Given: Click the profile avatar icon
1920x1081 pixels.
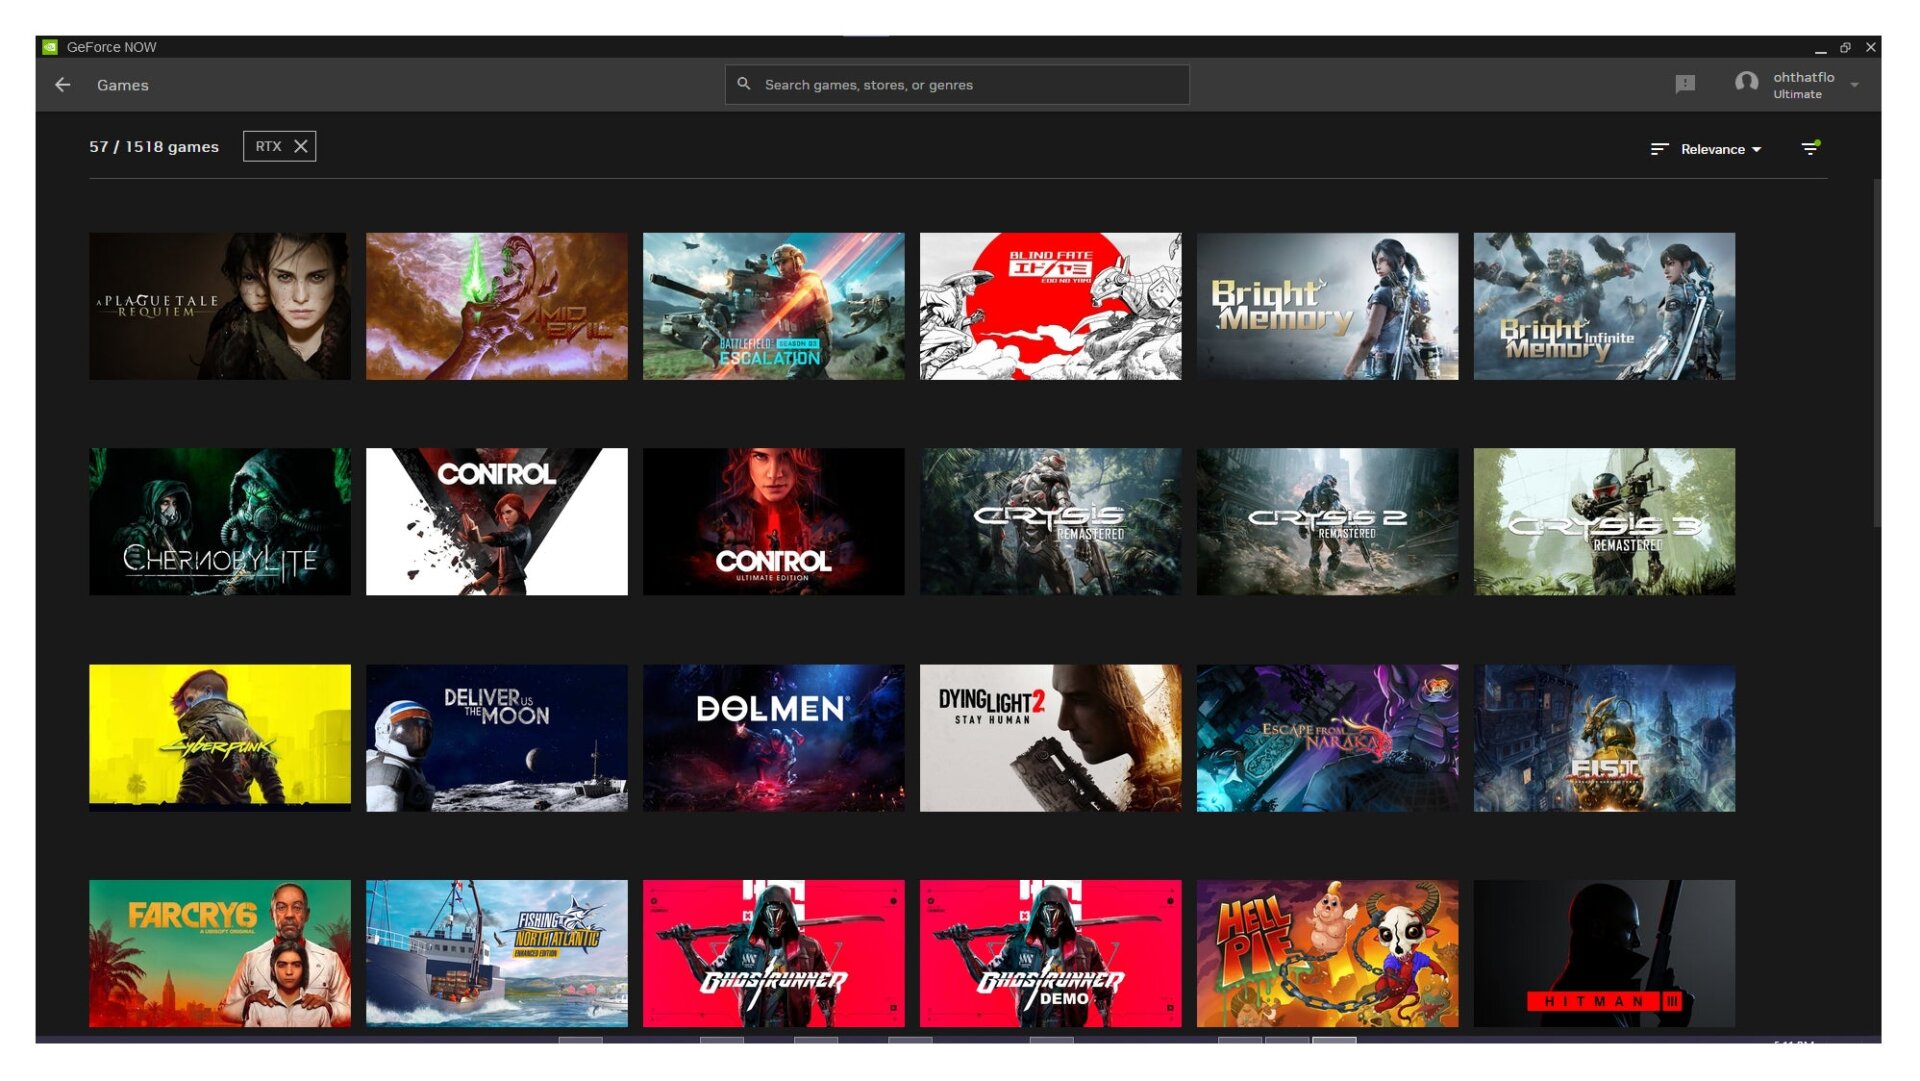Looking at the screenshot, I should tap(1745, 84).
